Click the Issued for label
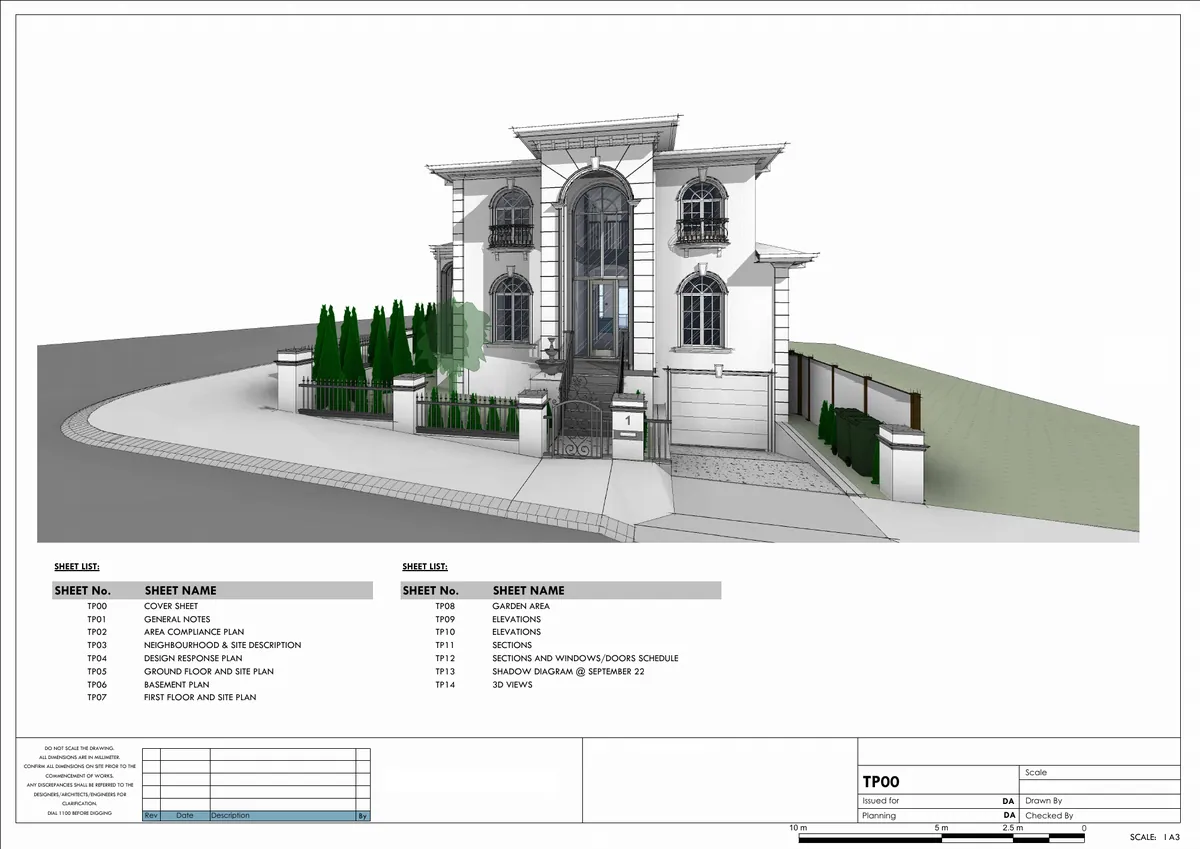This screenshot has width=1200, height=849. tap(881, 801)
